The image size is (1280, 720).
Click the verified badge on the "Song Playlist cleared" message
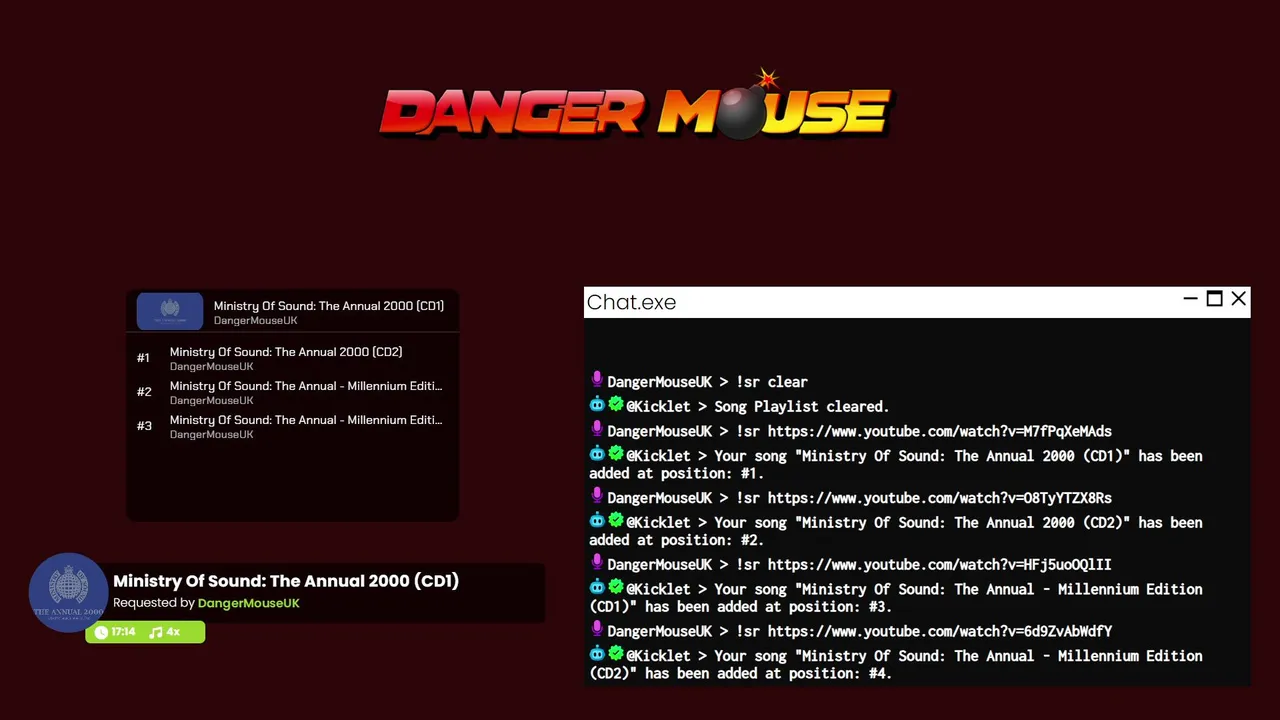pyautogui.click(x=616, y=405)
